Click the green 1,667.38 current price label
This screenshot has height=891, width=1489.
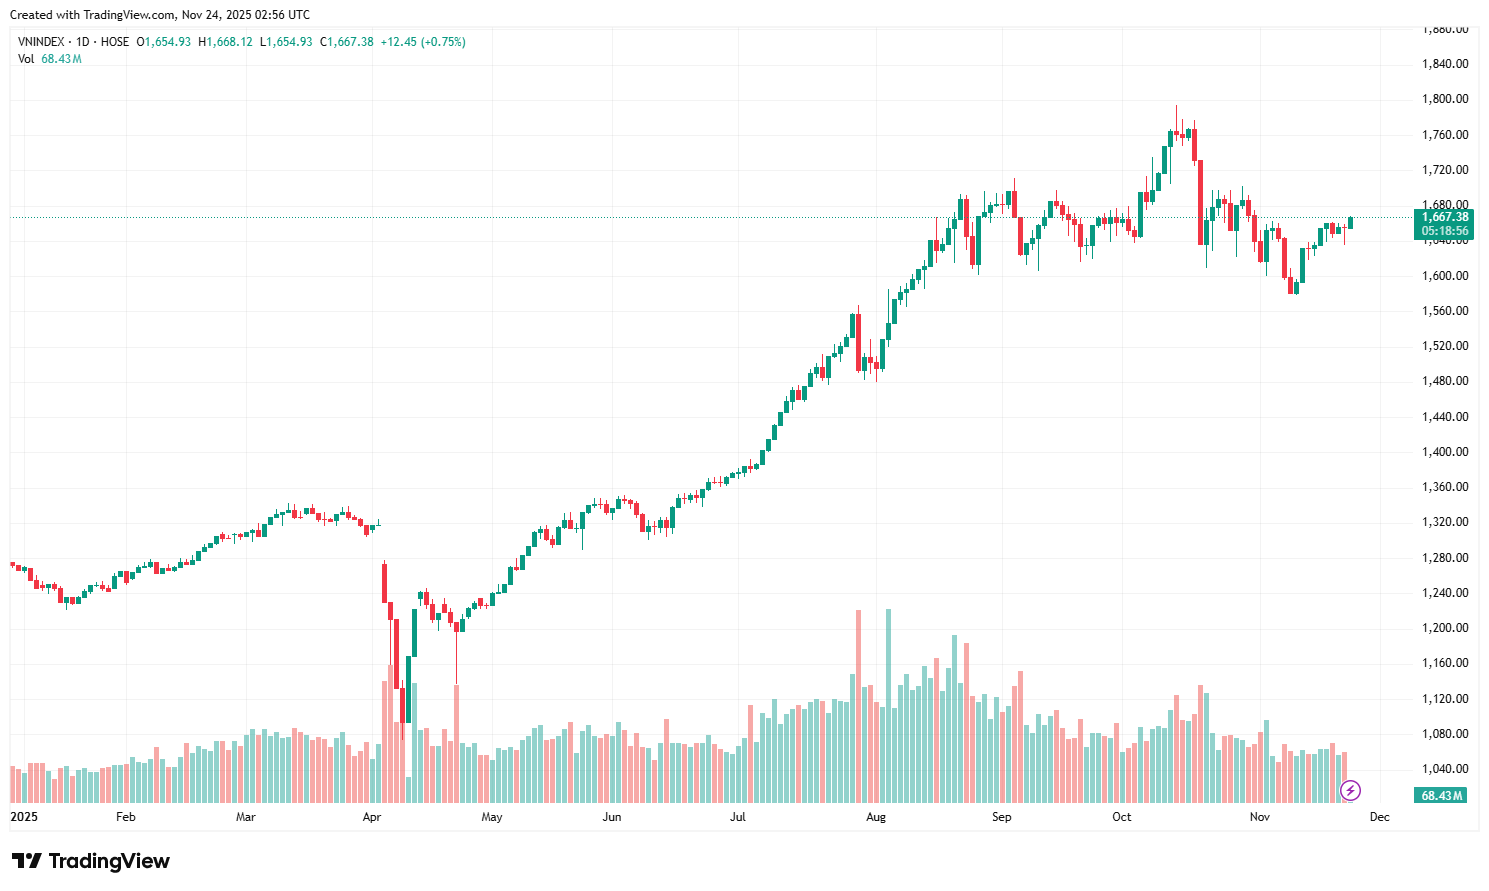click(1445, 217)
